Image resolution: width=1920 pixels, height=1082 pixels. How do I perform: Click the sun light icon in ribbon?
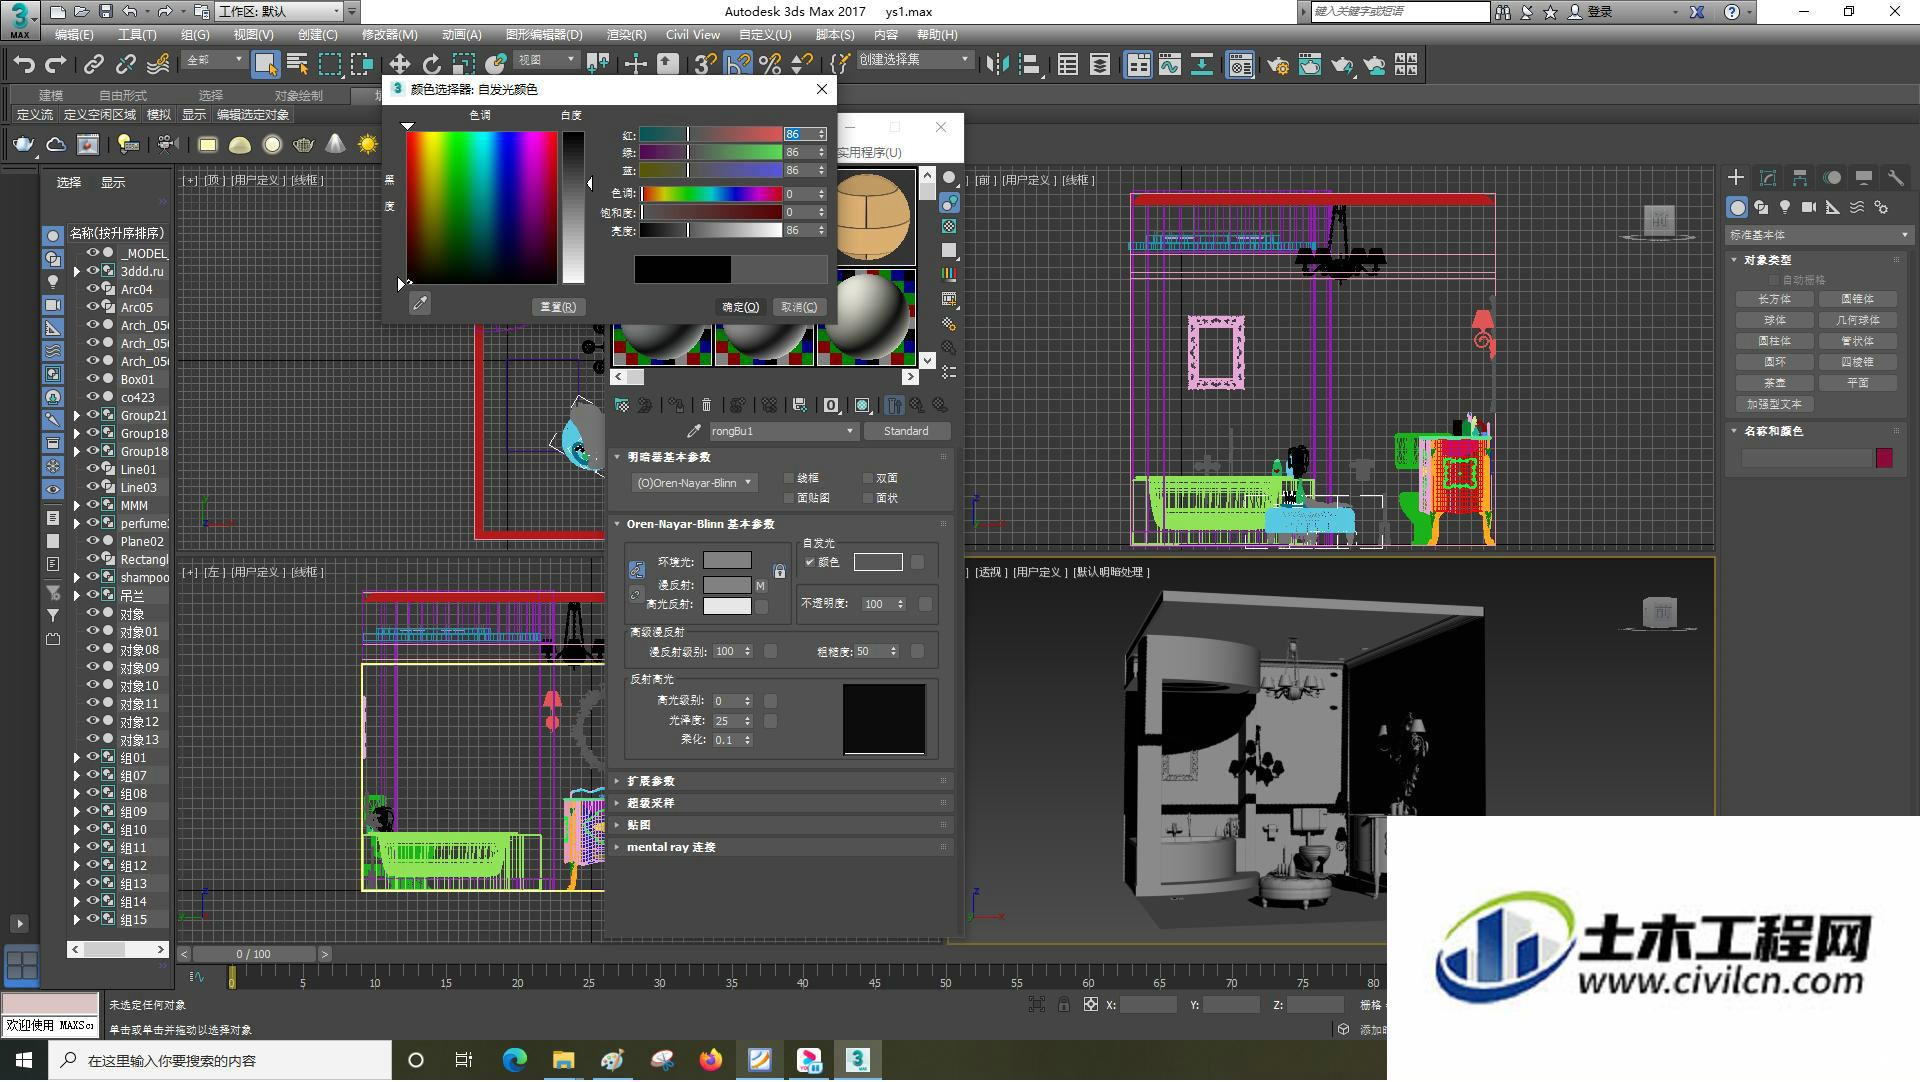(368, 144)
